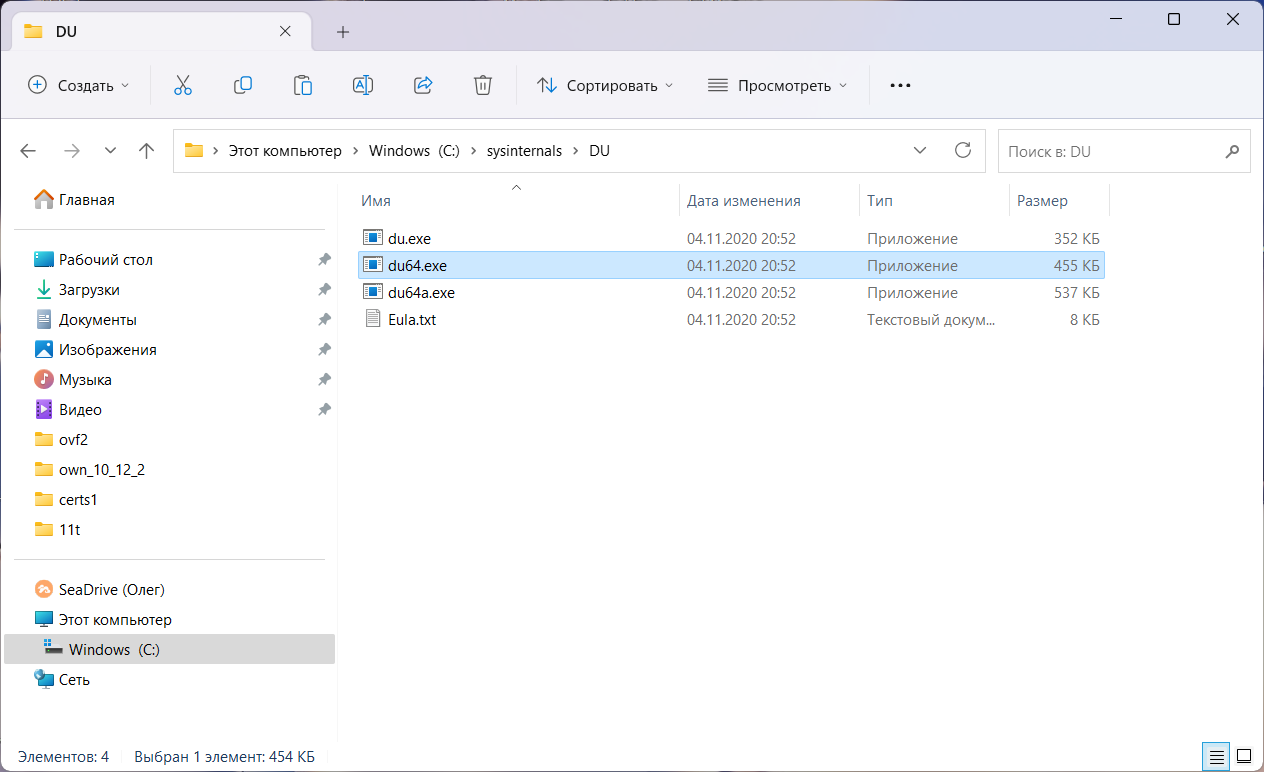Go up one folder level arrow
This screenshot has height=772, width=1264.
147,151
